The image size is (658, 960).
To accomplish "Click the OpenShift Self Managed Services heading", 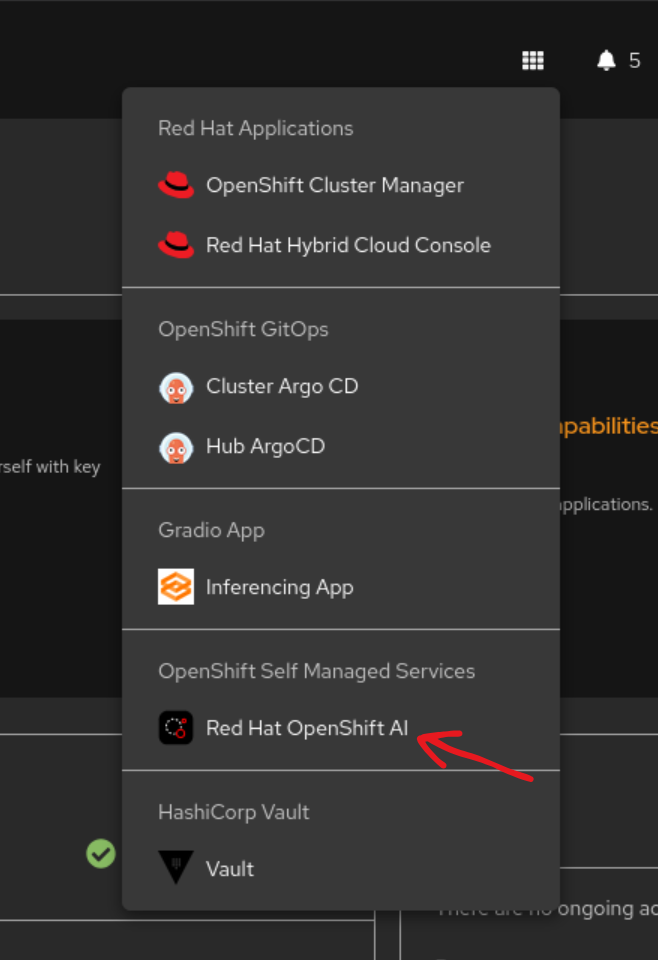I will [316, 671].
